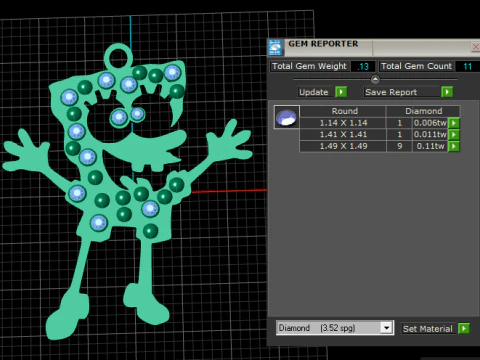Click the 0.11tw weight value
This screenshot has height=360, width=480.
pyautogui.click(x=430, y=146)
